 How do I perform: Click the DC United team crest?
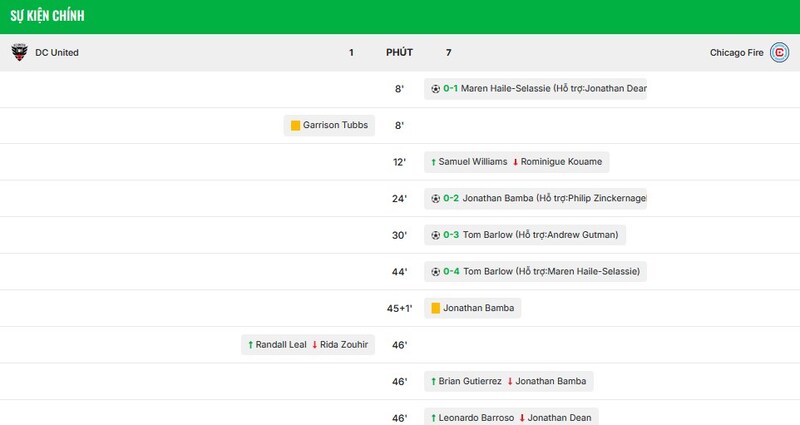coord(19,53)
